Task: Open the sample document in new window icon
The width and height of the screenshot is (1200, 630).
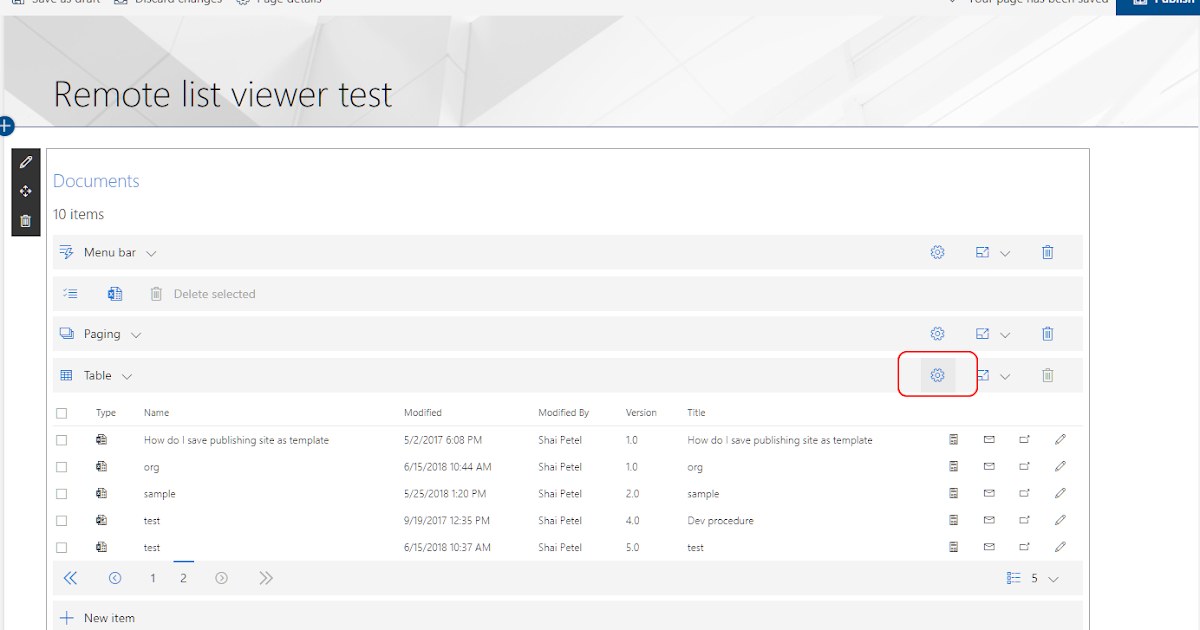Action: click(x=1024, y=493)
